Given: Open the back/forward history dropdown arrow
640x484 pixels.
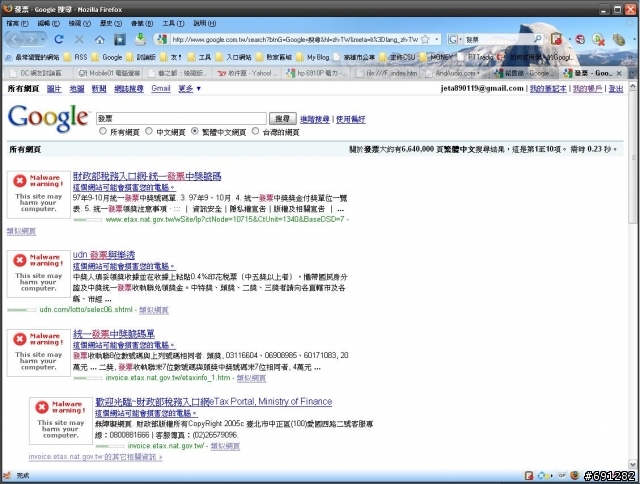Looking at the screenshot, I should coord(43,39).
